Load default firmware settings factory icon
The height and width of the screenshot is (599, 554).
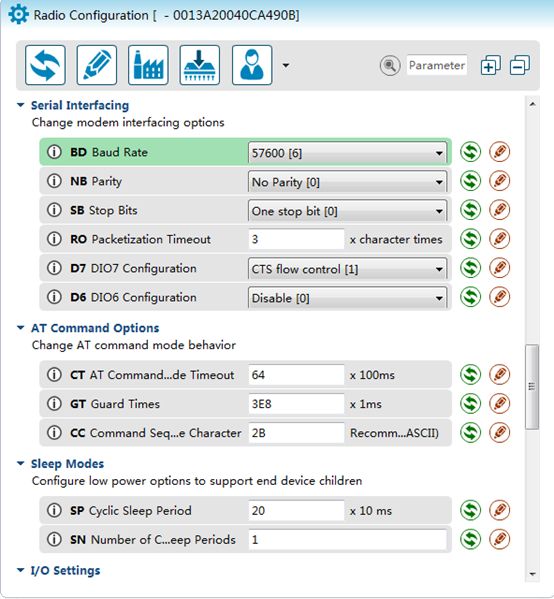point(148,65)
